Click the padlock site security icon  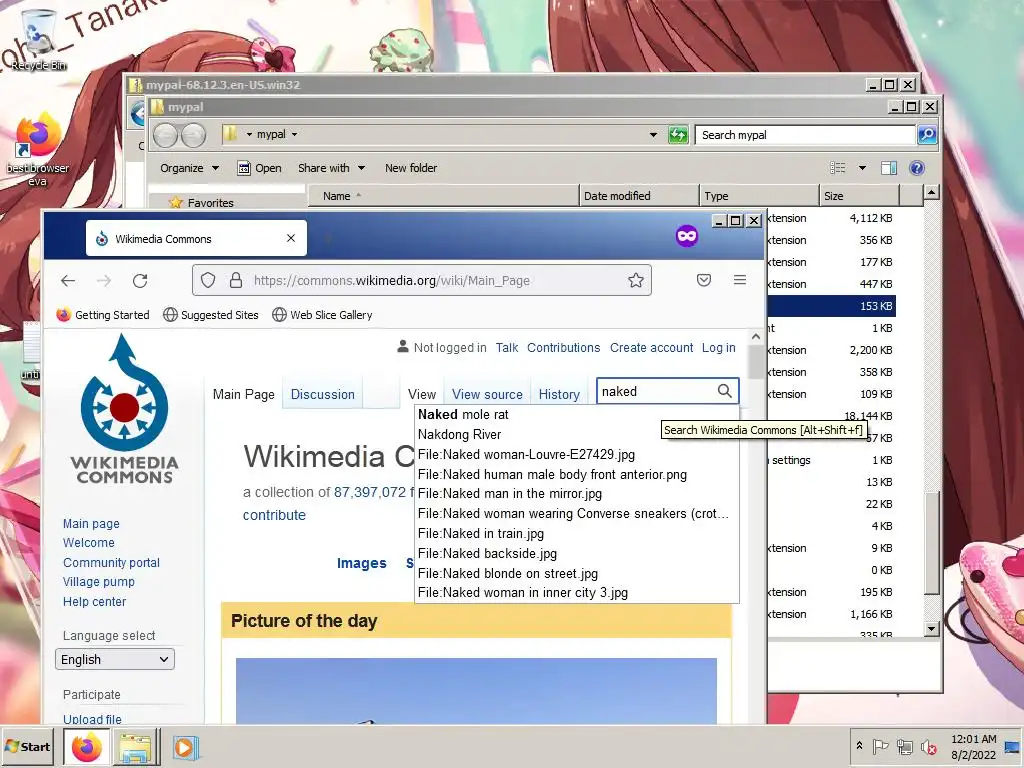click(236, 281)
